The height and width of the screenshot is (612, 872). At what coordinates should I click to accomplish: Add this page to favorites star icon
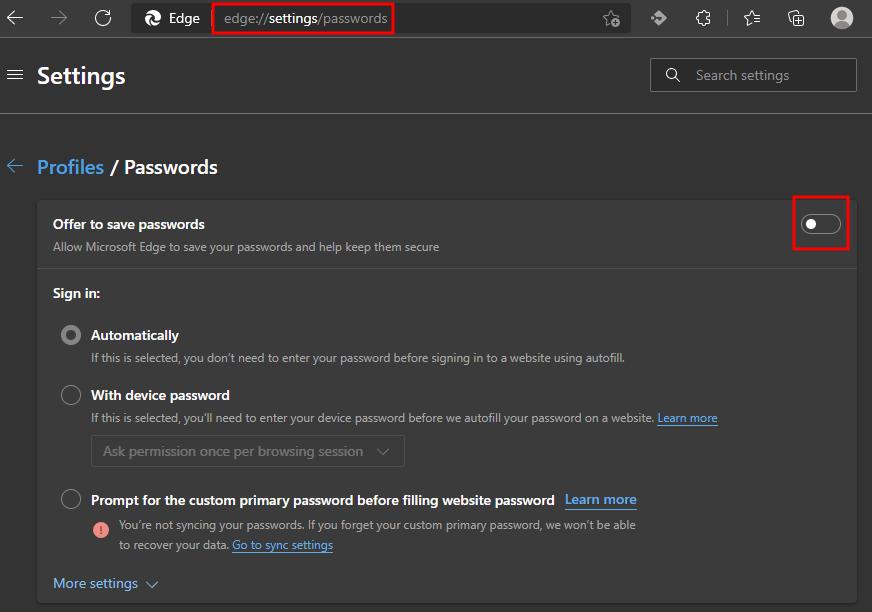(611, 18)
